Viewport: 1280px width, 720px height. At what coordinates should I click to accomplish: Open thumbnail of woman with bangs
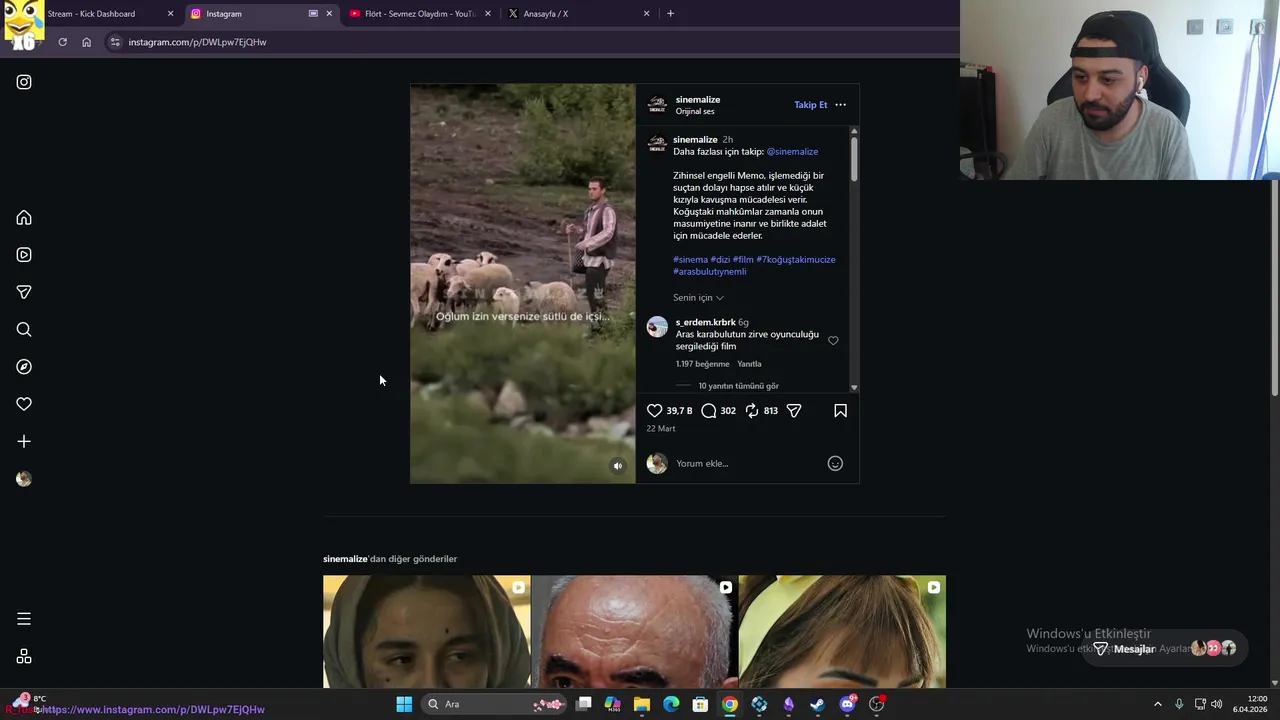coord(842,632)
